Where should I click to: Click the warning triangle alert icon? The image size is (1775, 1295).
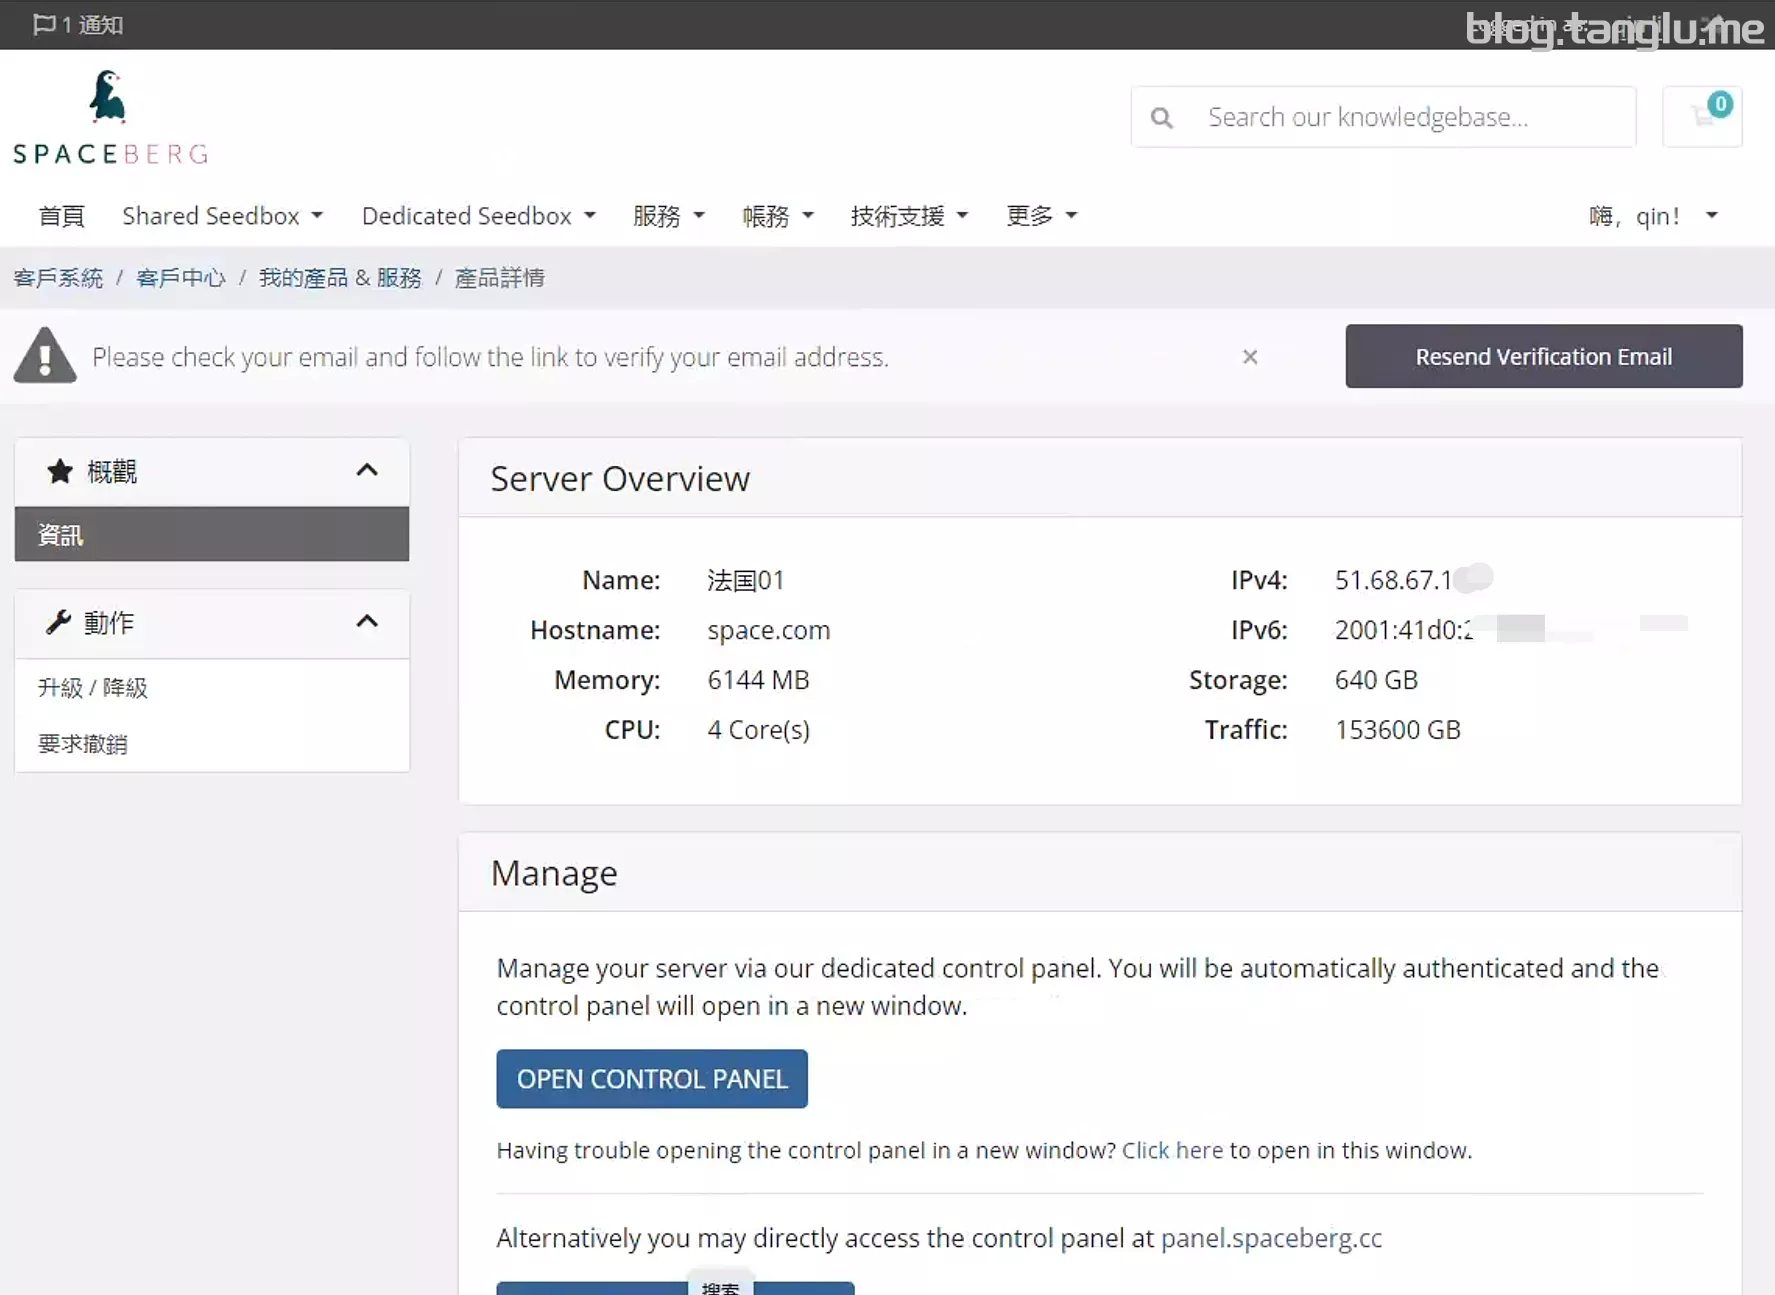click(x=45, y=356)
